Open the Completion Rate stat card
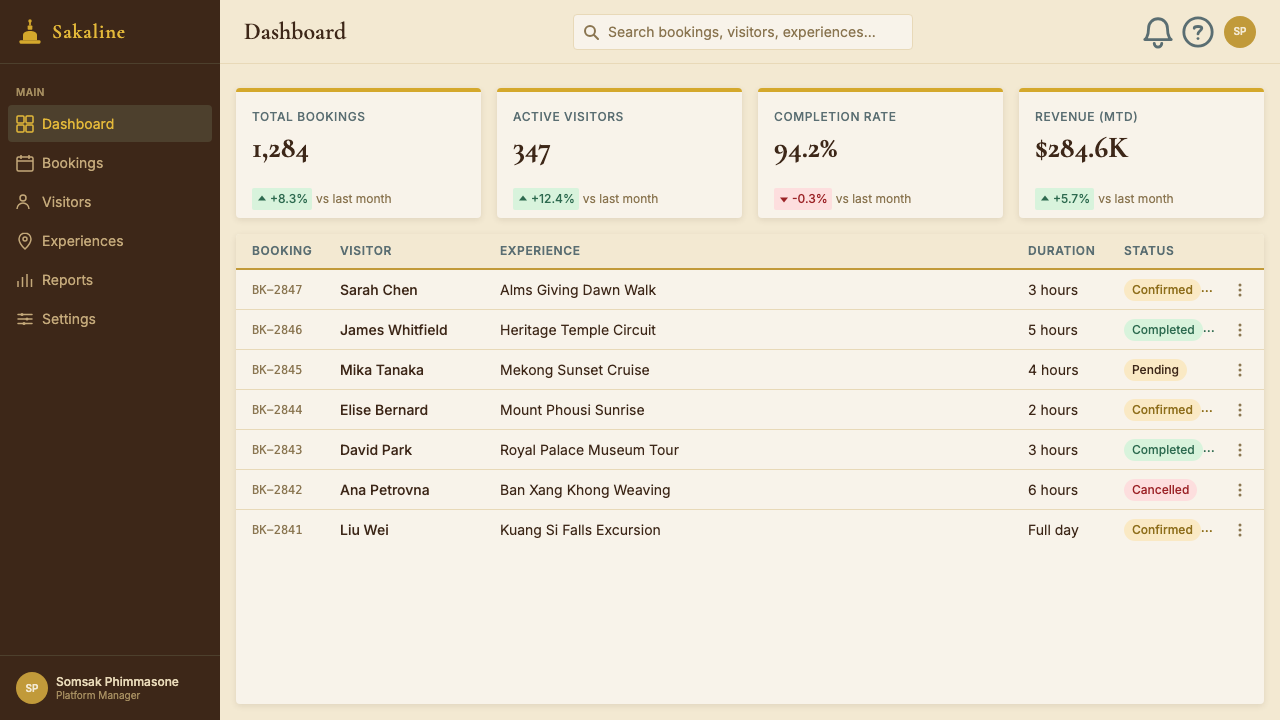The width and height of the screenshot is (1280, 720). [x=880, y=153]
